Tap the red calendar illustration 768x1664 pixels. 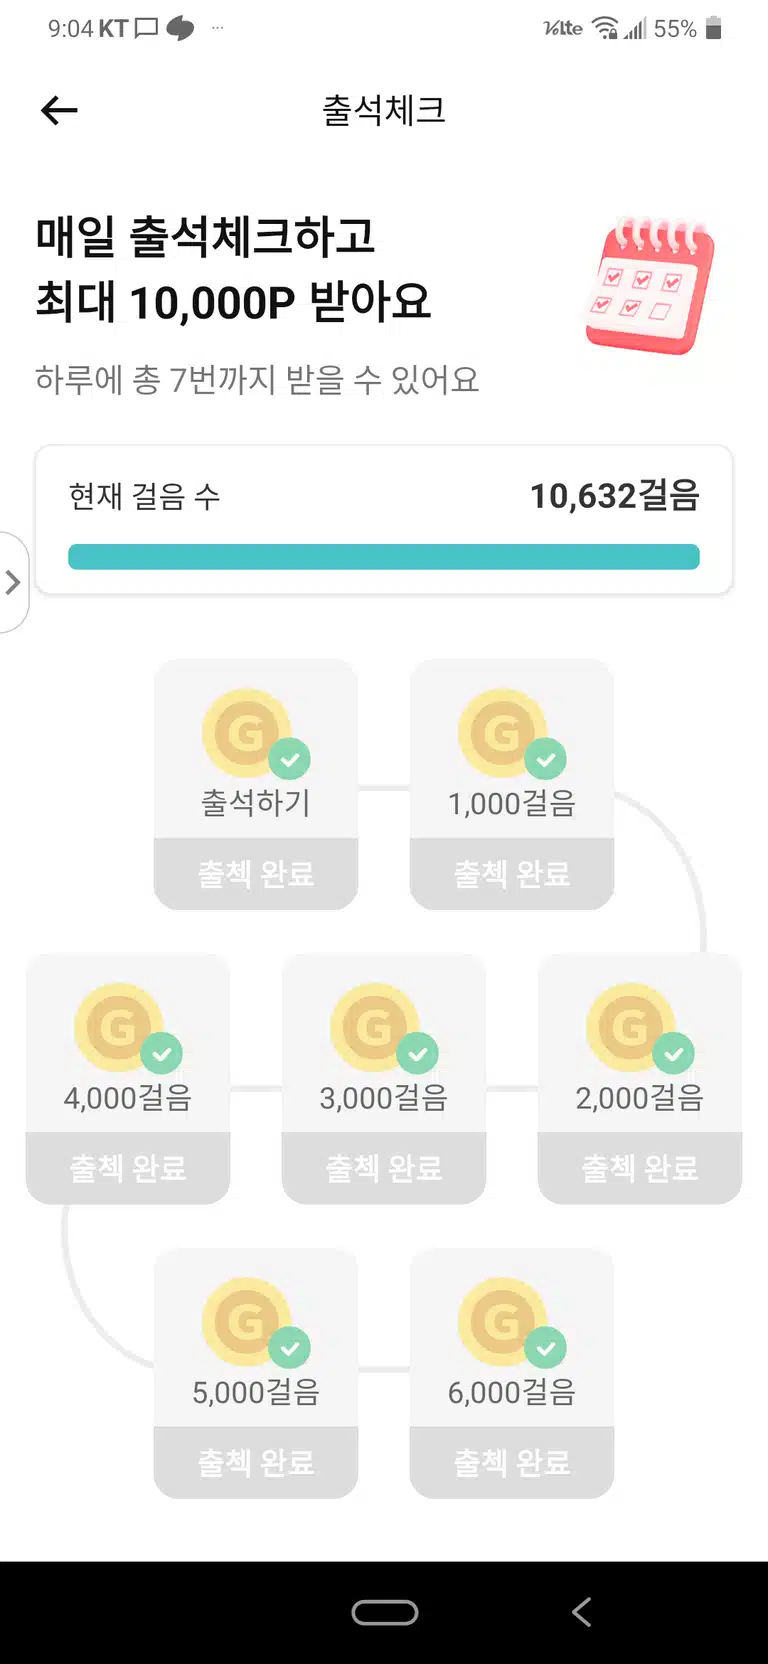(650, 286)
